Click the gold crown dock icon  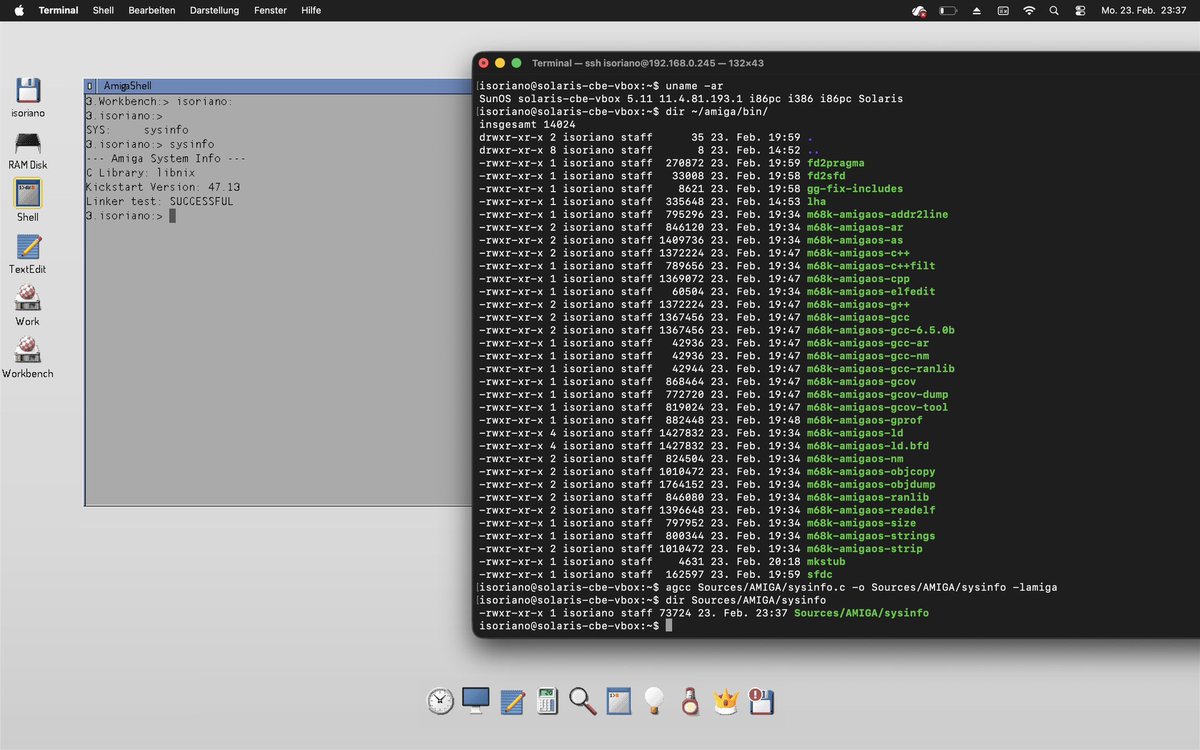coord(725,701)
